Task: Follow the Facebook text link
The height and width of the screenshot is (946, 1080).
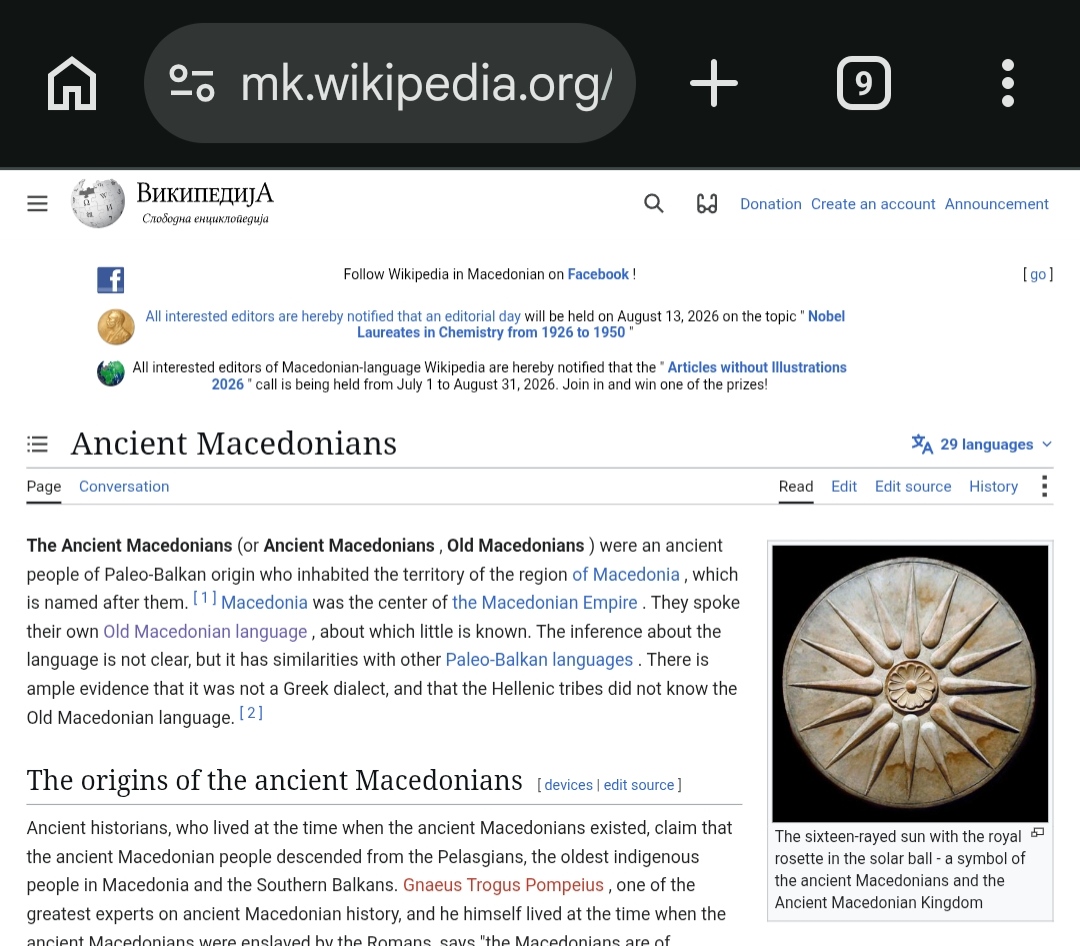Action: tap(598, 274)
